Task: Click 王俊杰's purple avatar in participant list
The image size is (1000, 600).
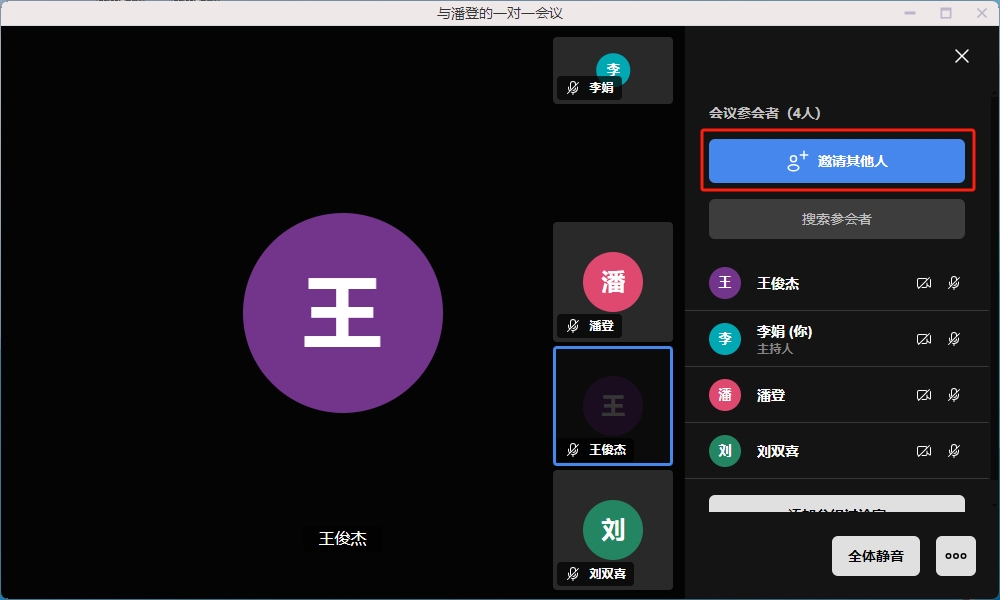Action: [725, 283]
